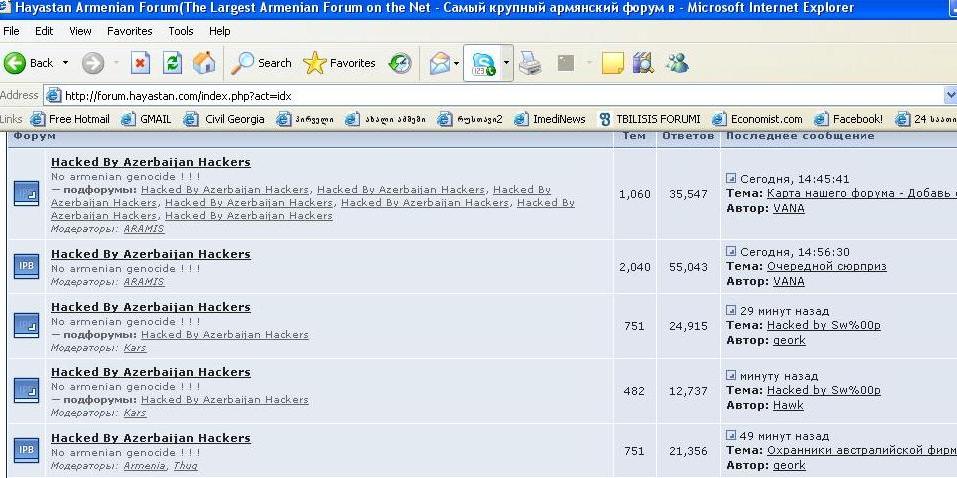The height and width of the screenshot is (478, 957).
Task: Click the forum icon in the 24,915 replies row
Action: [26, 325]
